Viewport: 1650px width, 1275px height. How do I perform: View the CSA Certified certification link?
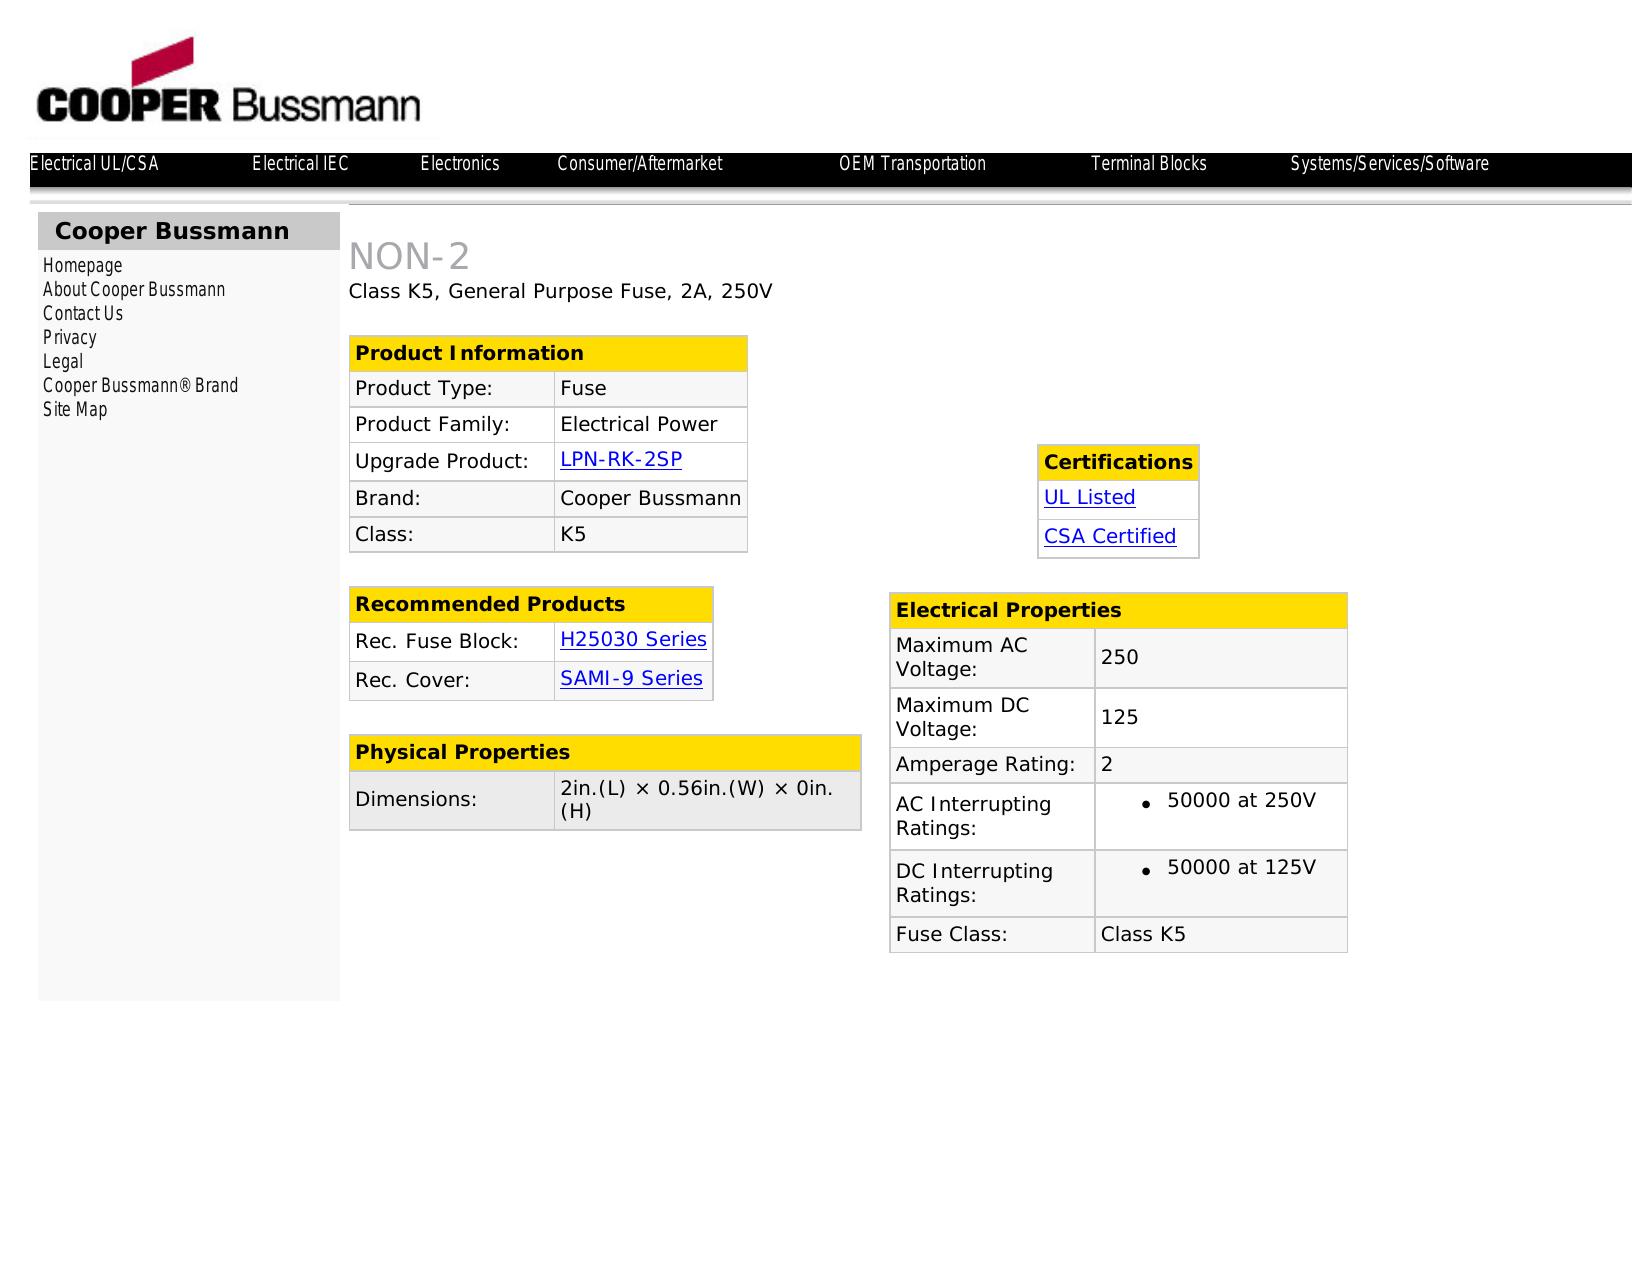click(x=1110, y=537)
